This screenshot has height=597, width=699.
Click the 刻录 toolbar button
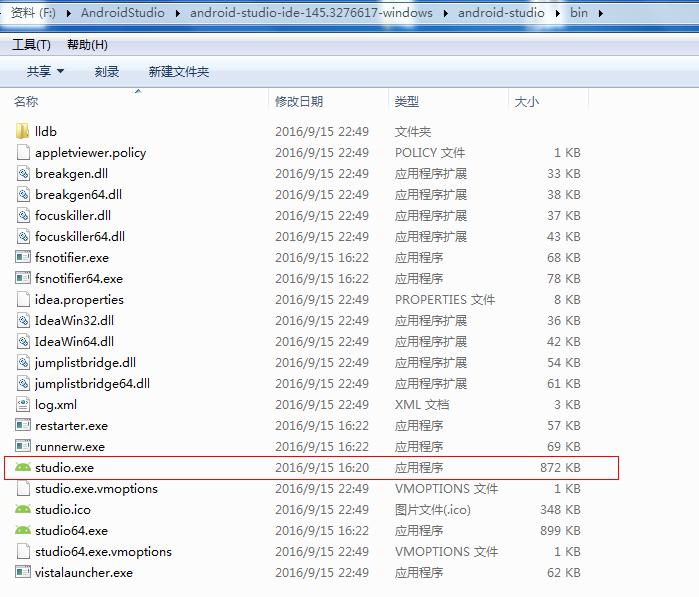107,71
